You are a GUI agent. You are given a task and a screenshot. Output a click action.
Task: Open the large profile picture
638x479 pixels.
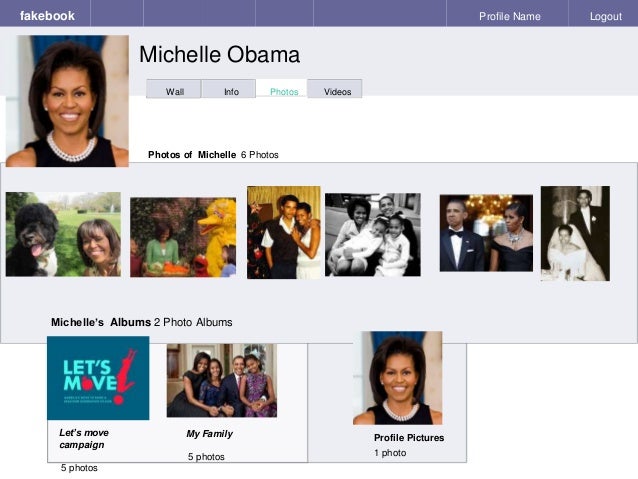pyautogui.click(x=68, y=101)
